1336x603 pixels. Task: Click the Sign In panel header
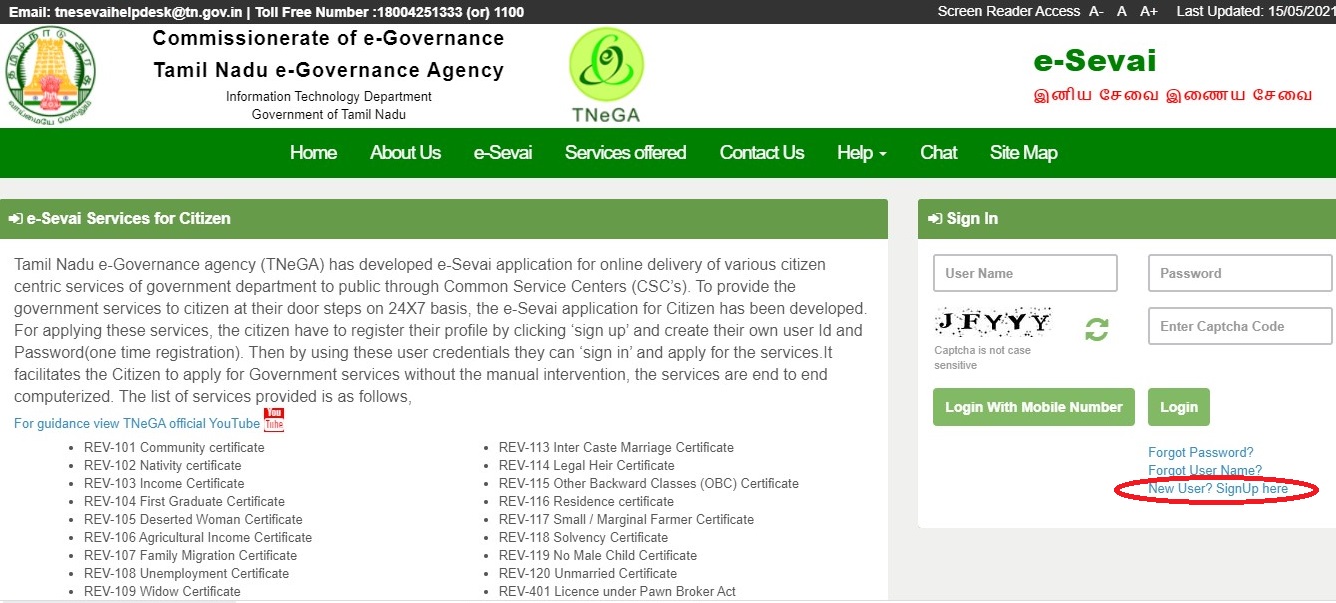coord(1125,219)
